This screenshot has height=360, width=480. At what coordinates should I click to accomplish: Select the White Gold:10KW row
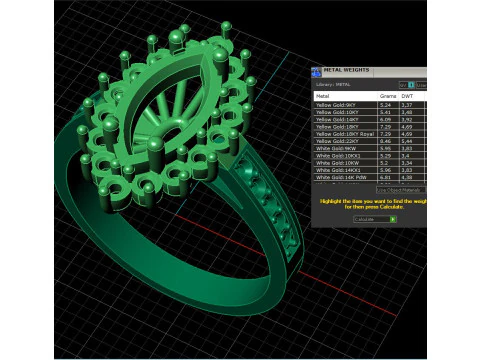click(369, 163)
